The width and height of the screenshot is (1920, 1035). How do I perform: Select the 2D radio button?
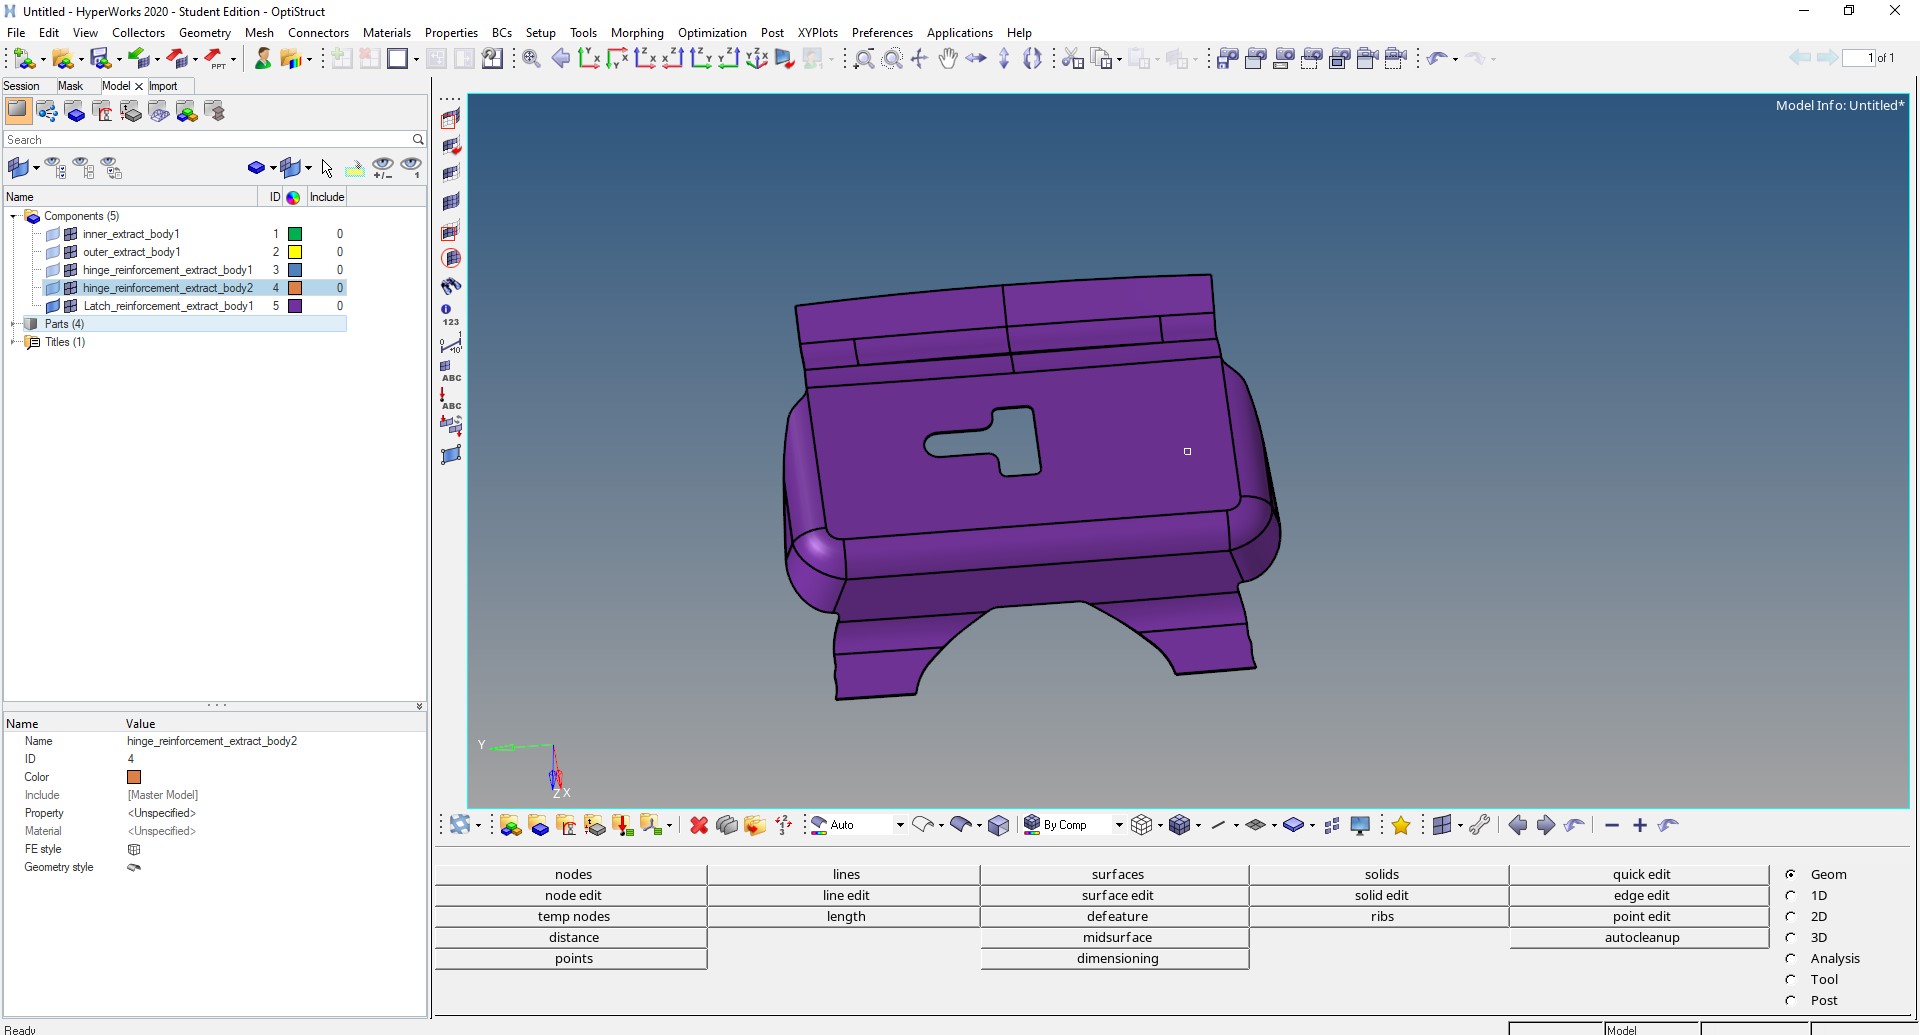(x=1791, y=916)
